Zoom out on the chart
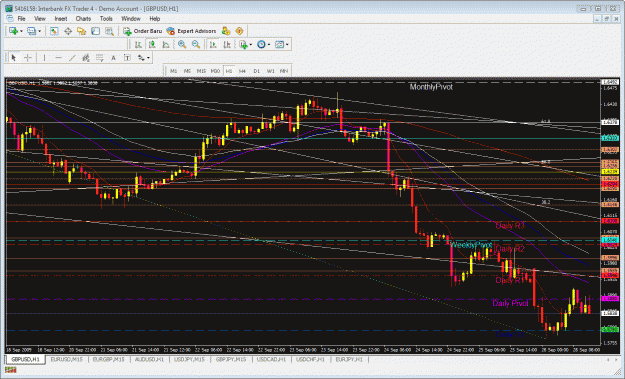Viewport: 625px width, 379px height. pos(196,45)
